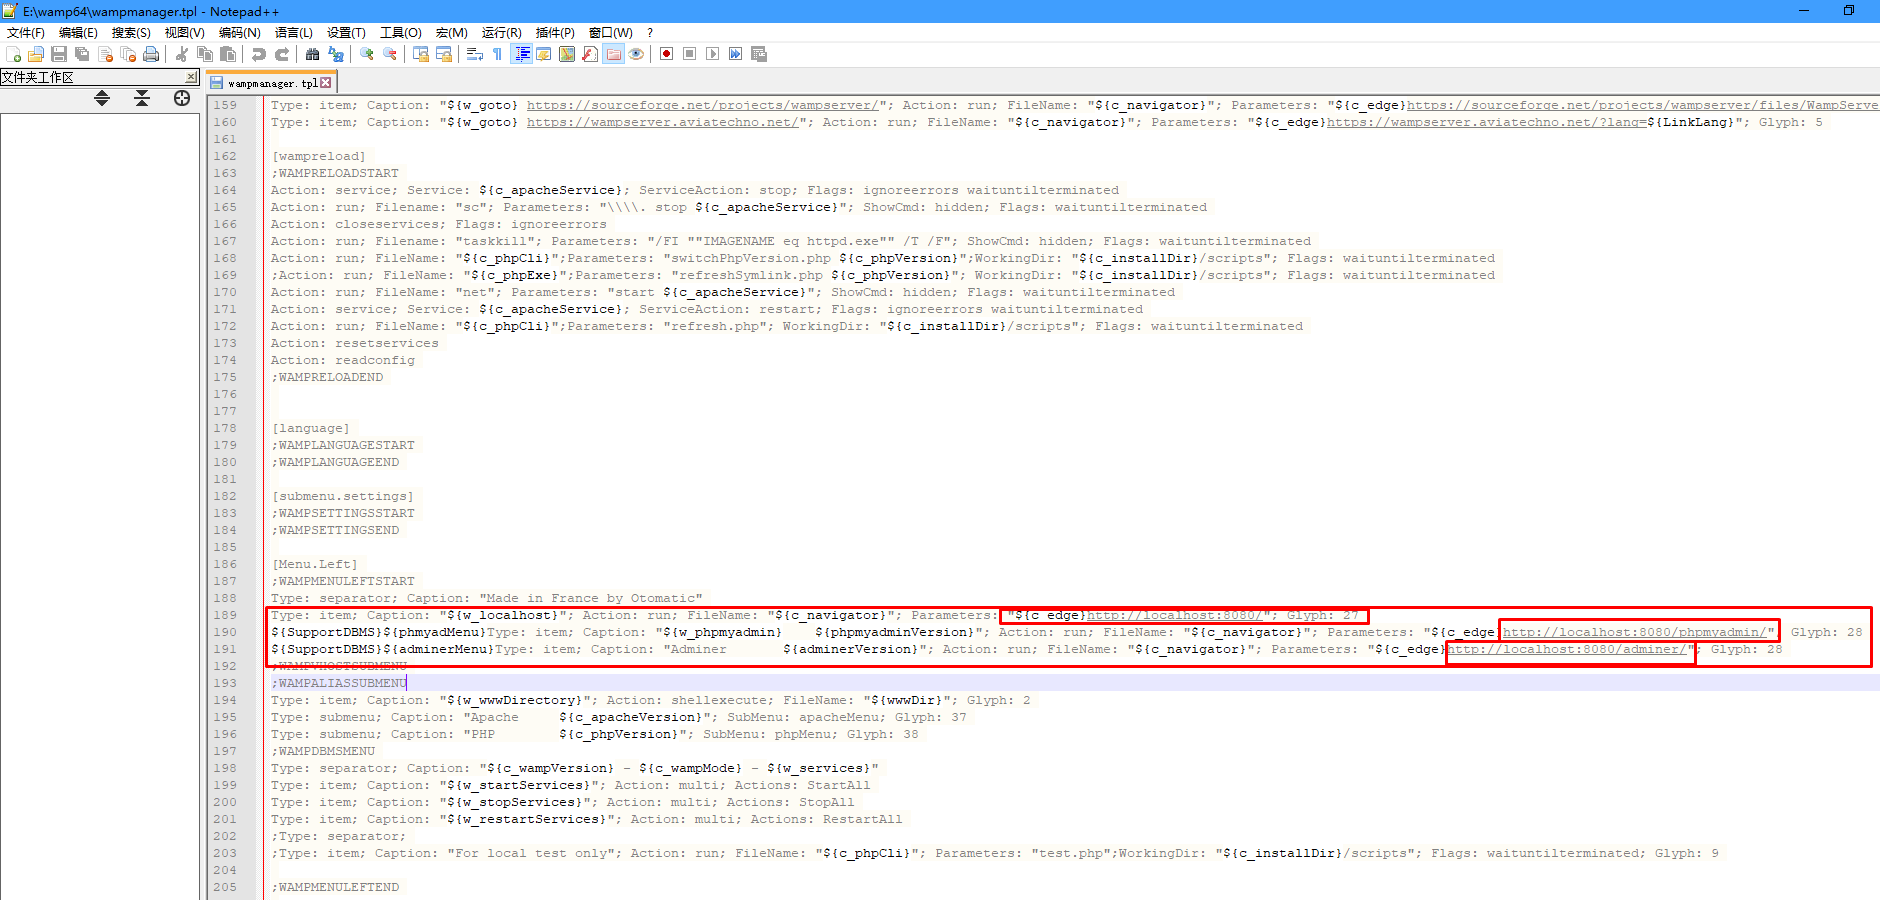Zoom out with the magnifier icon

[x=390, y=54]
